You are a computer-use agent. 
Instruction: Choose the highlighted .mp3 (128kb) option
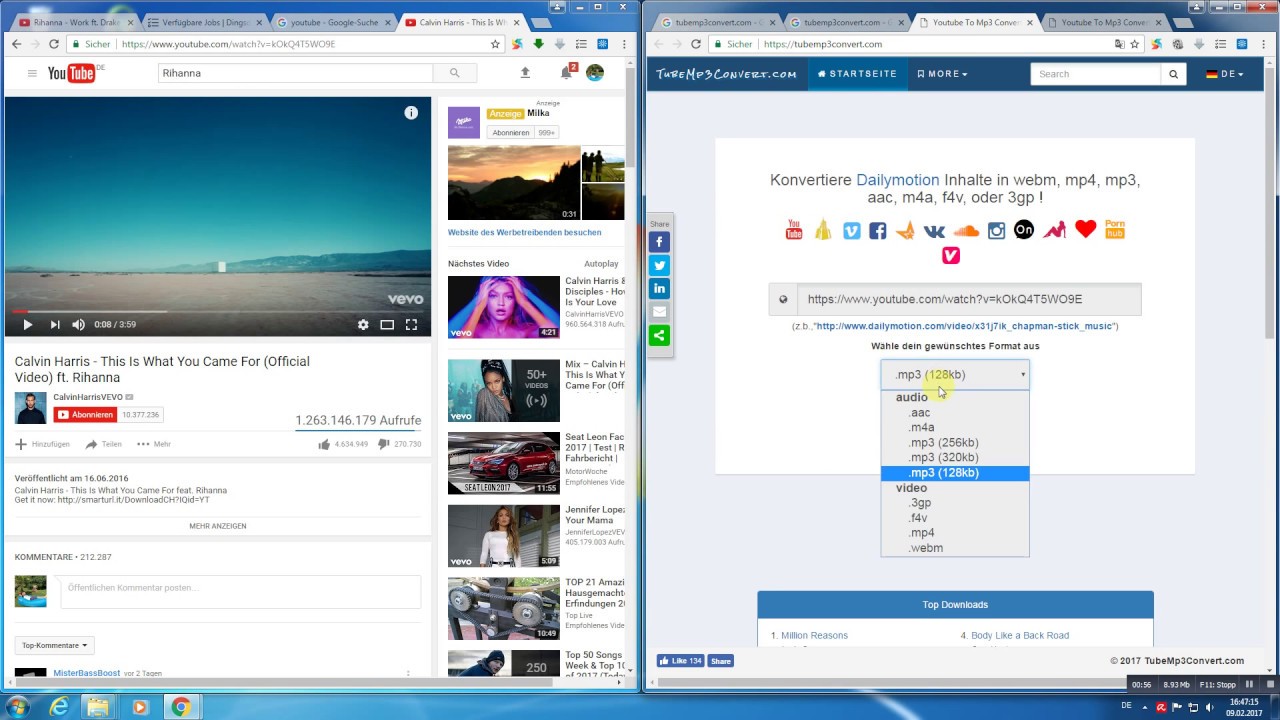(x=955, y=473)
